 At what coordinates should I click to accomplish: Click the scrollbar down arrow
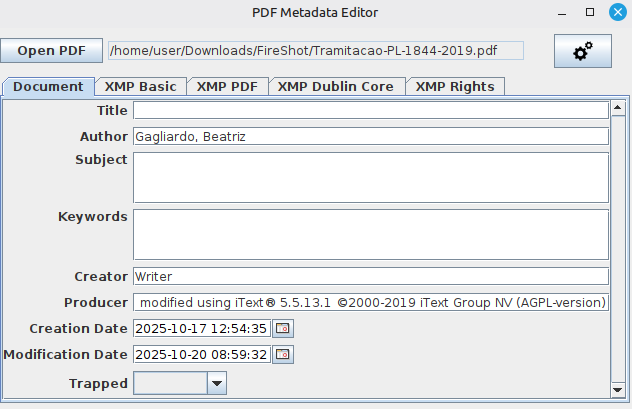pyautogui.click(x=619, y=390)
